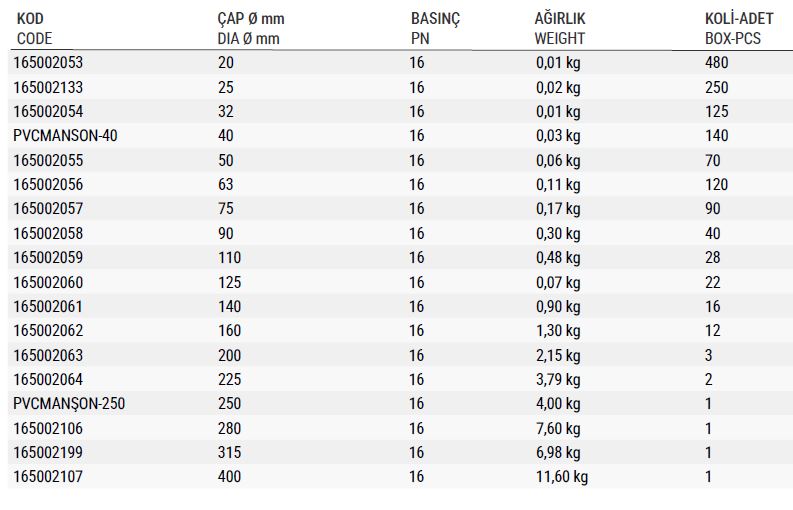
Task: Click the 315 diameter value
Action: pyautogui.click(x=230, y=452)
